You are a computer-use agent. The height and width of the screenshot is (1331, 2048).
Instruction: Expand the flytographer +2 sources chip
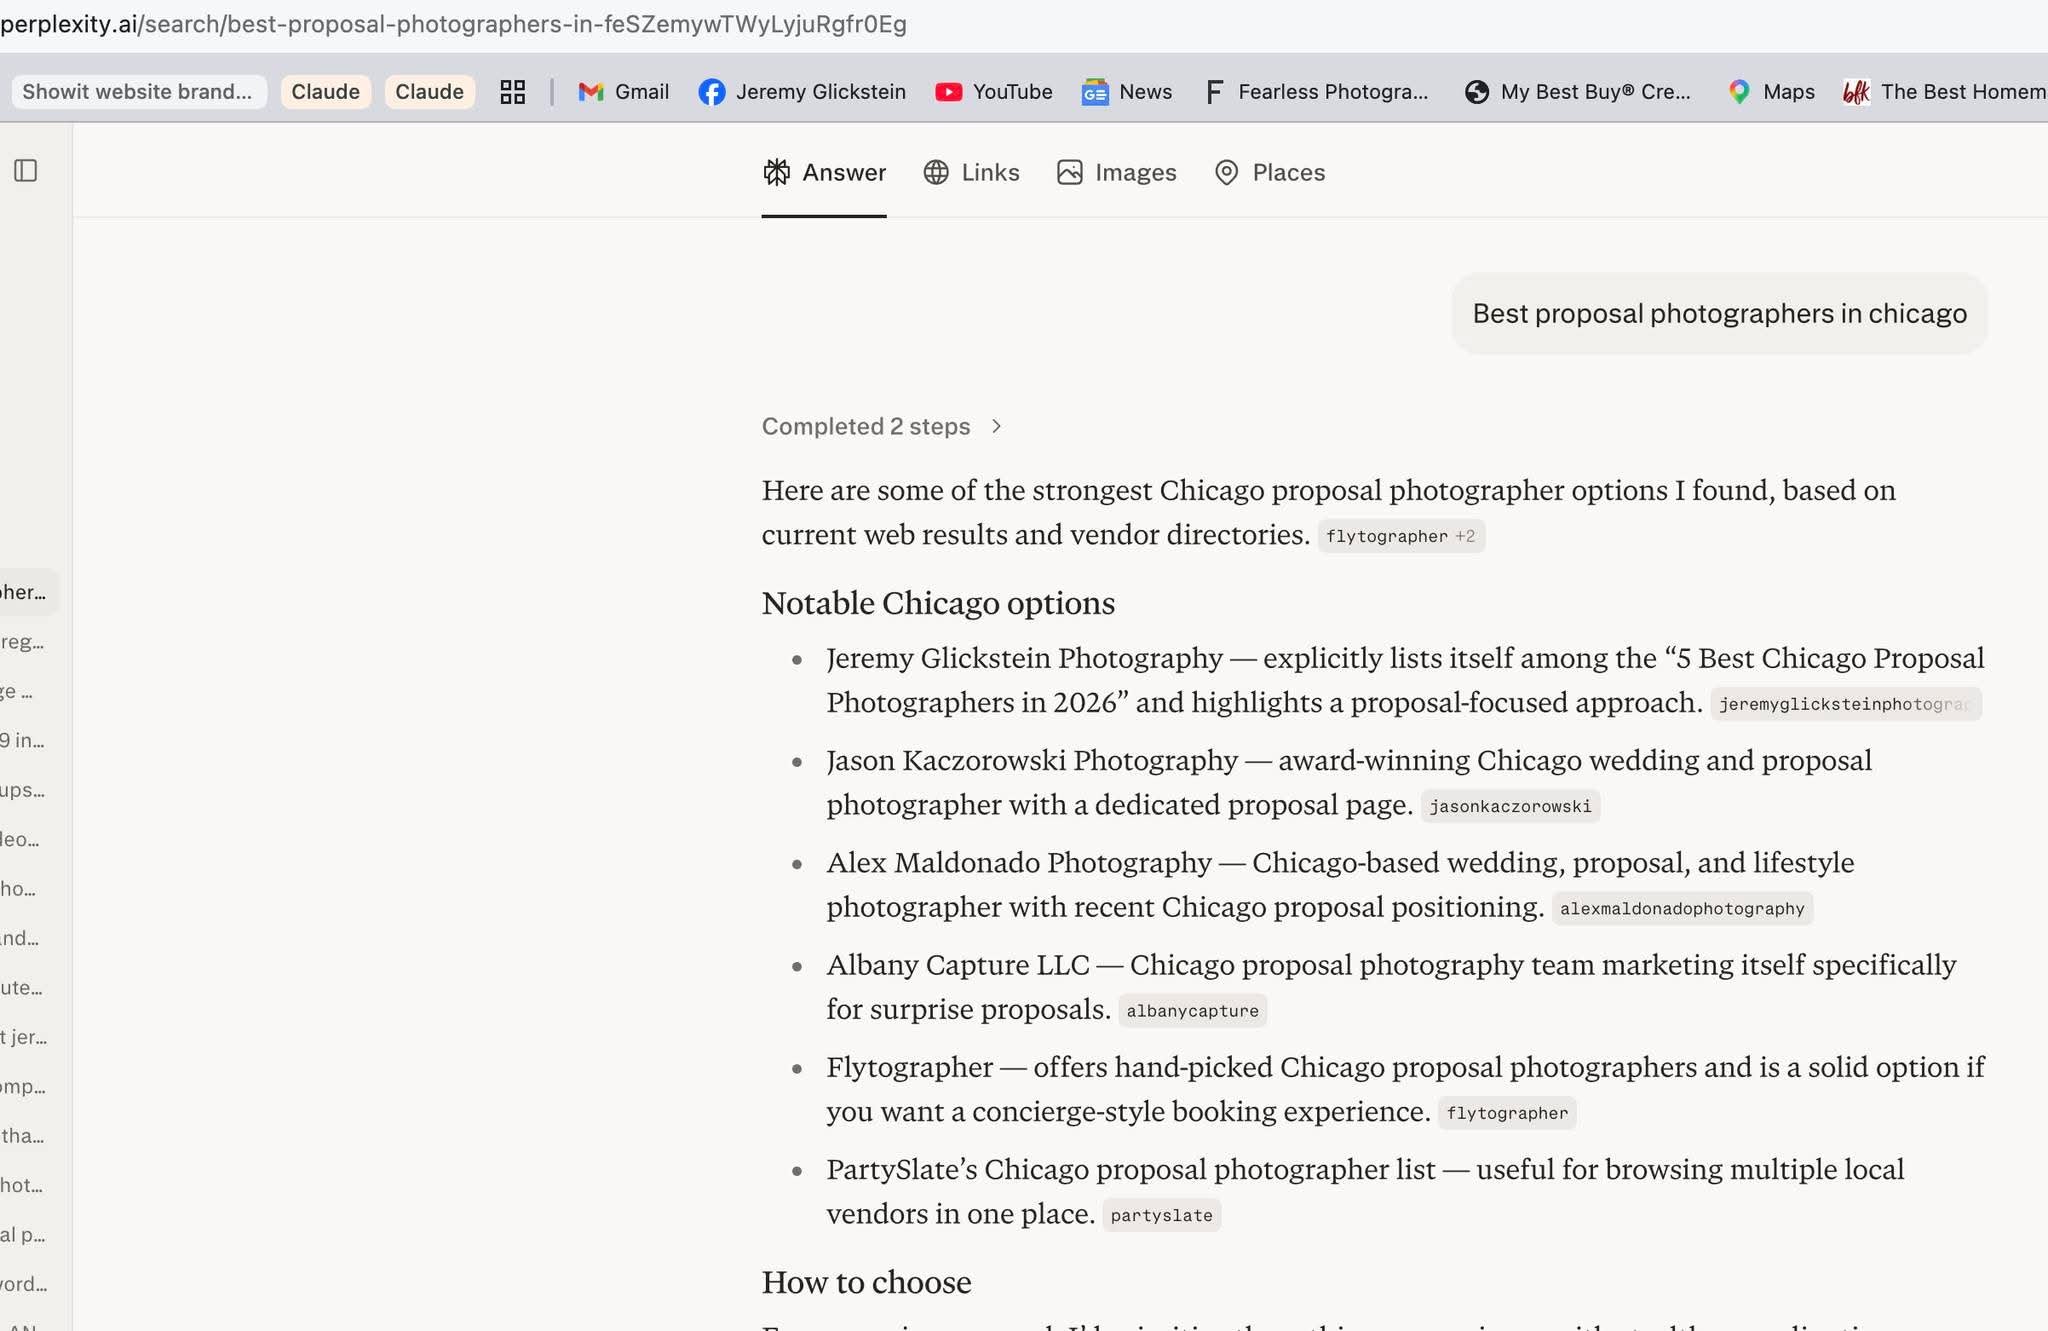point(1400,536)
